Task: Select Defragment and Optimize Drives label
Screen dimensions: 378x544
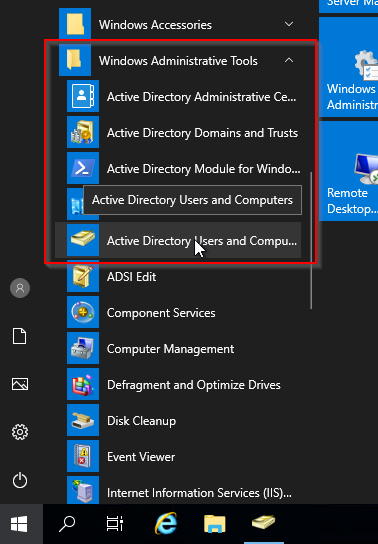Action: point(194,385)
